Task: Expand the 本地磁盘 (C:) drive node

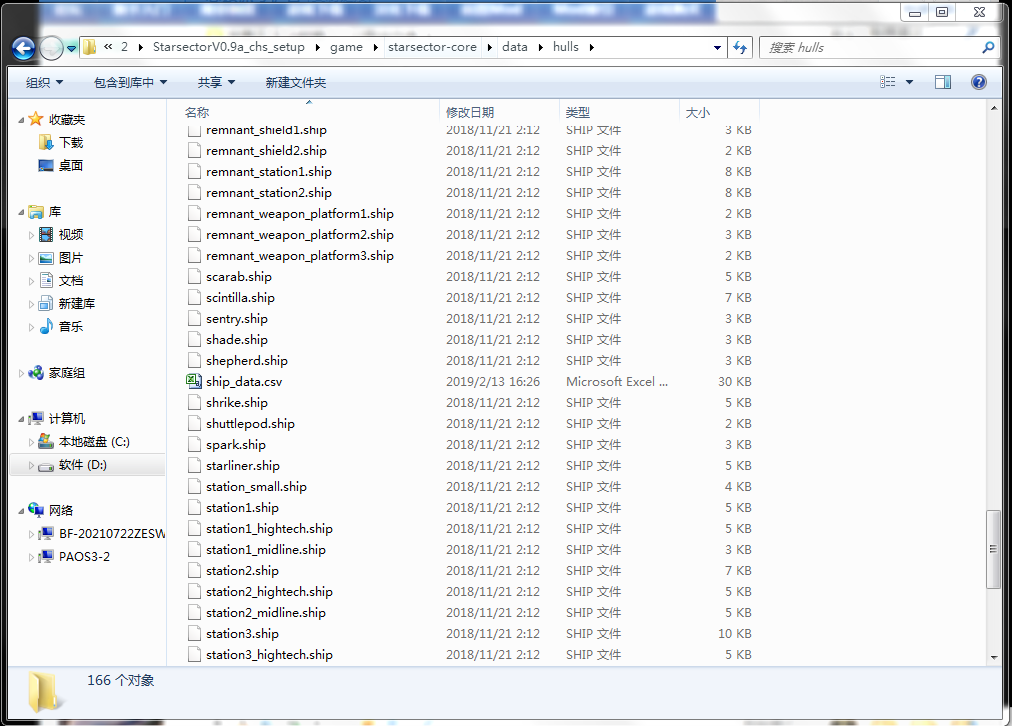Action: 32,442
